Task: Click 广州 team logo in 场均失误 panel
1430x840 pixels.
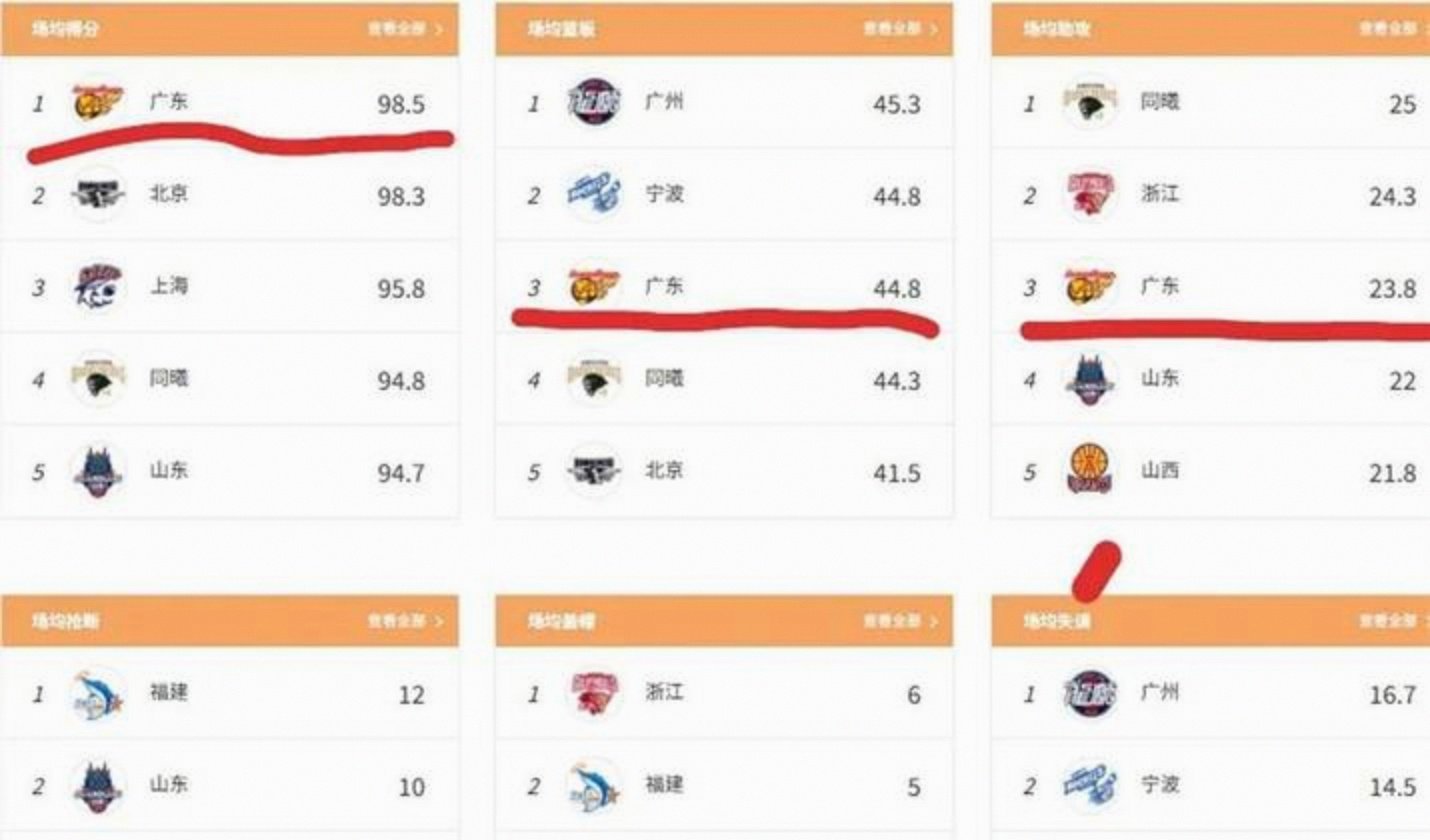Action: point(1090,694)
